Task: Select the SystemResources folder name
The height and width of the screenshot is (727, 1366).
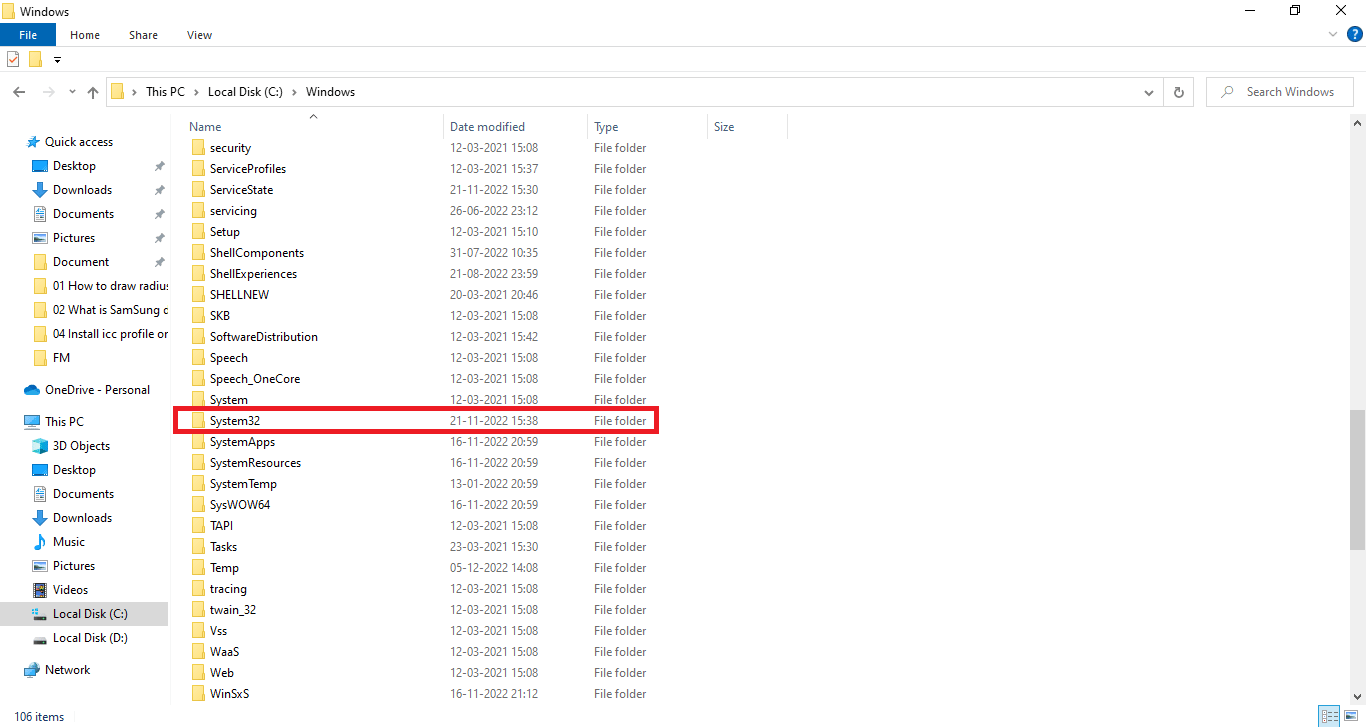Action: pyautogui.click(x=255, y=463)
